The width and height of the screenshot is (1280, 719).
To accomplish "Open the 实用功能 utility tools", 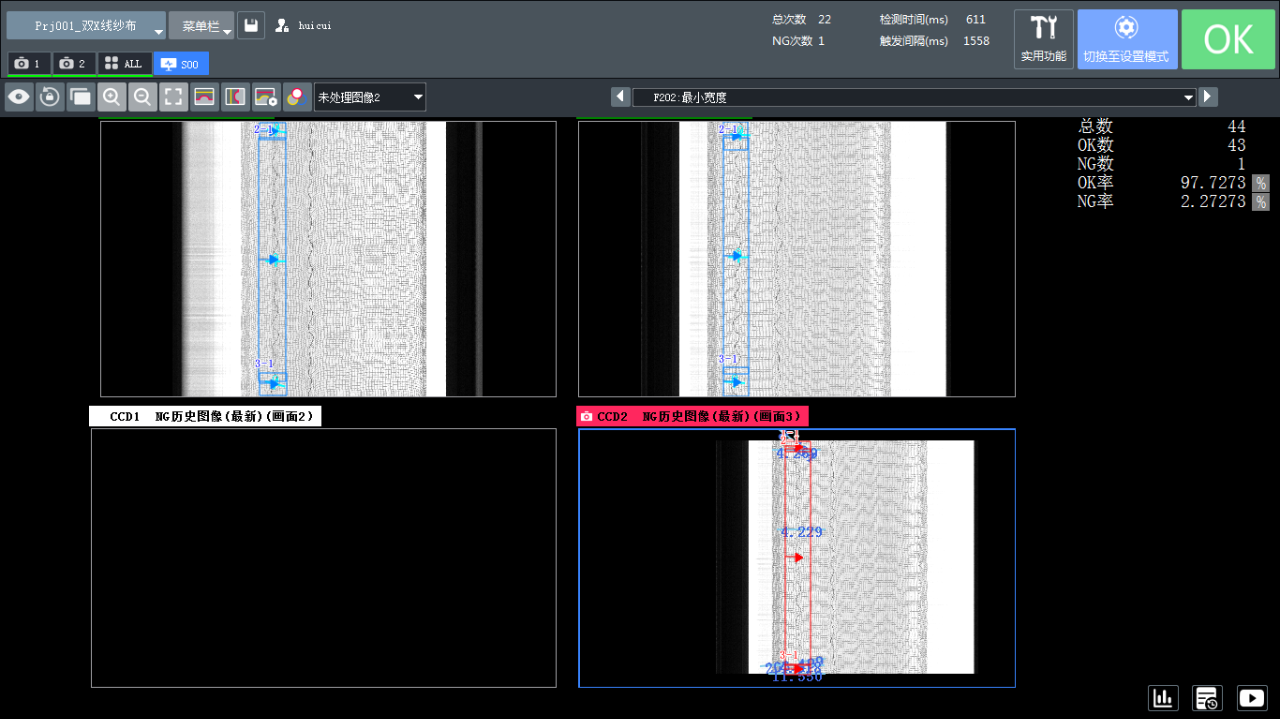I will click(x=1043, y=39).
